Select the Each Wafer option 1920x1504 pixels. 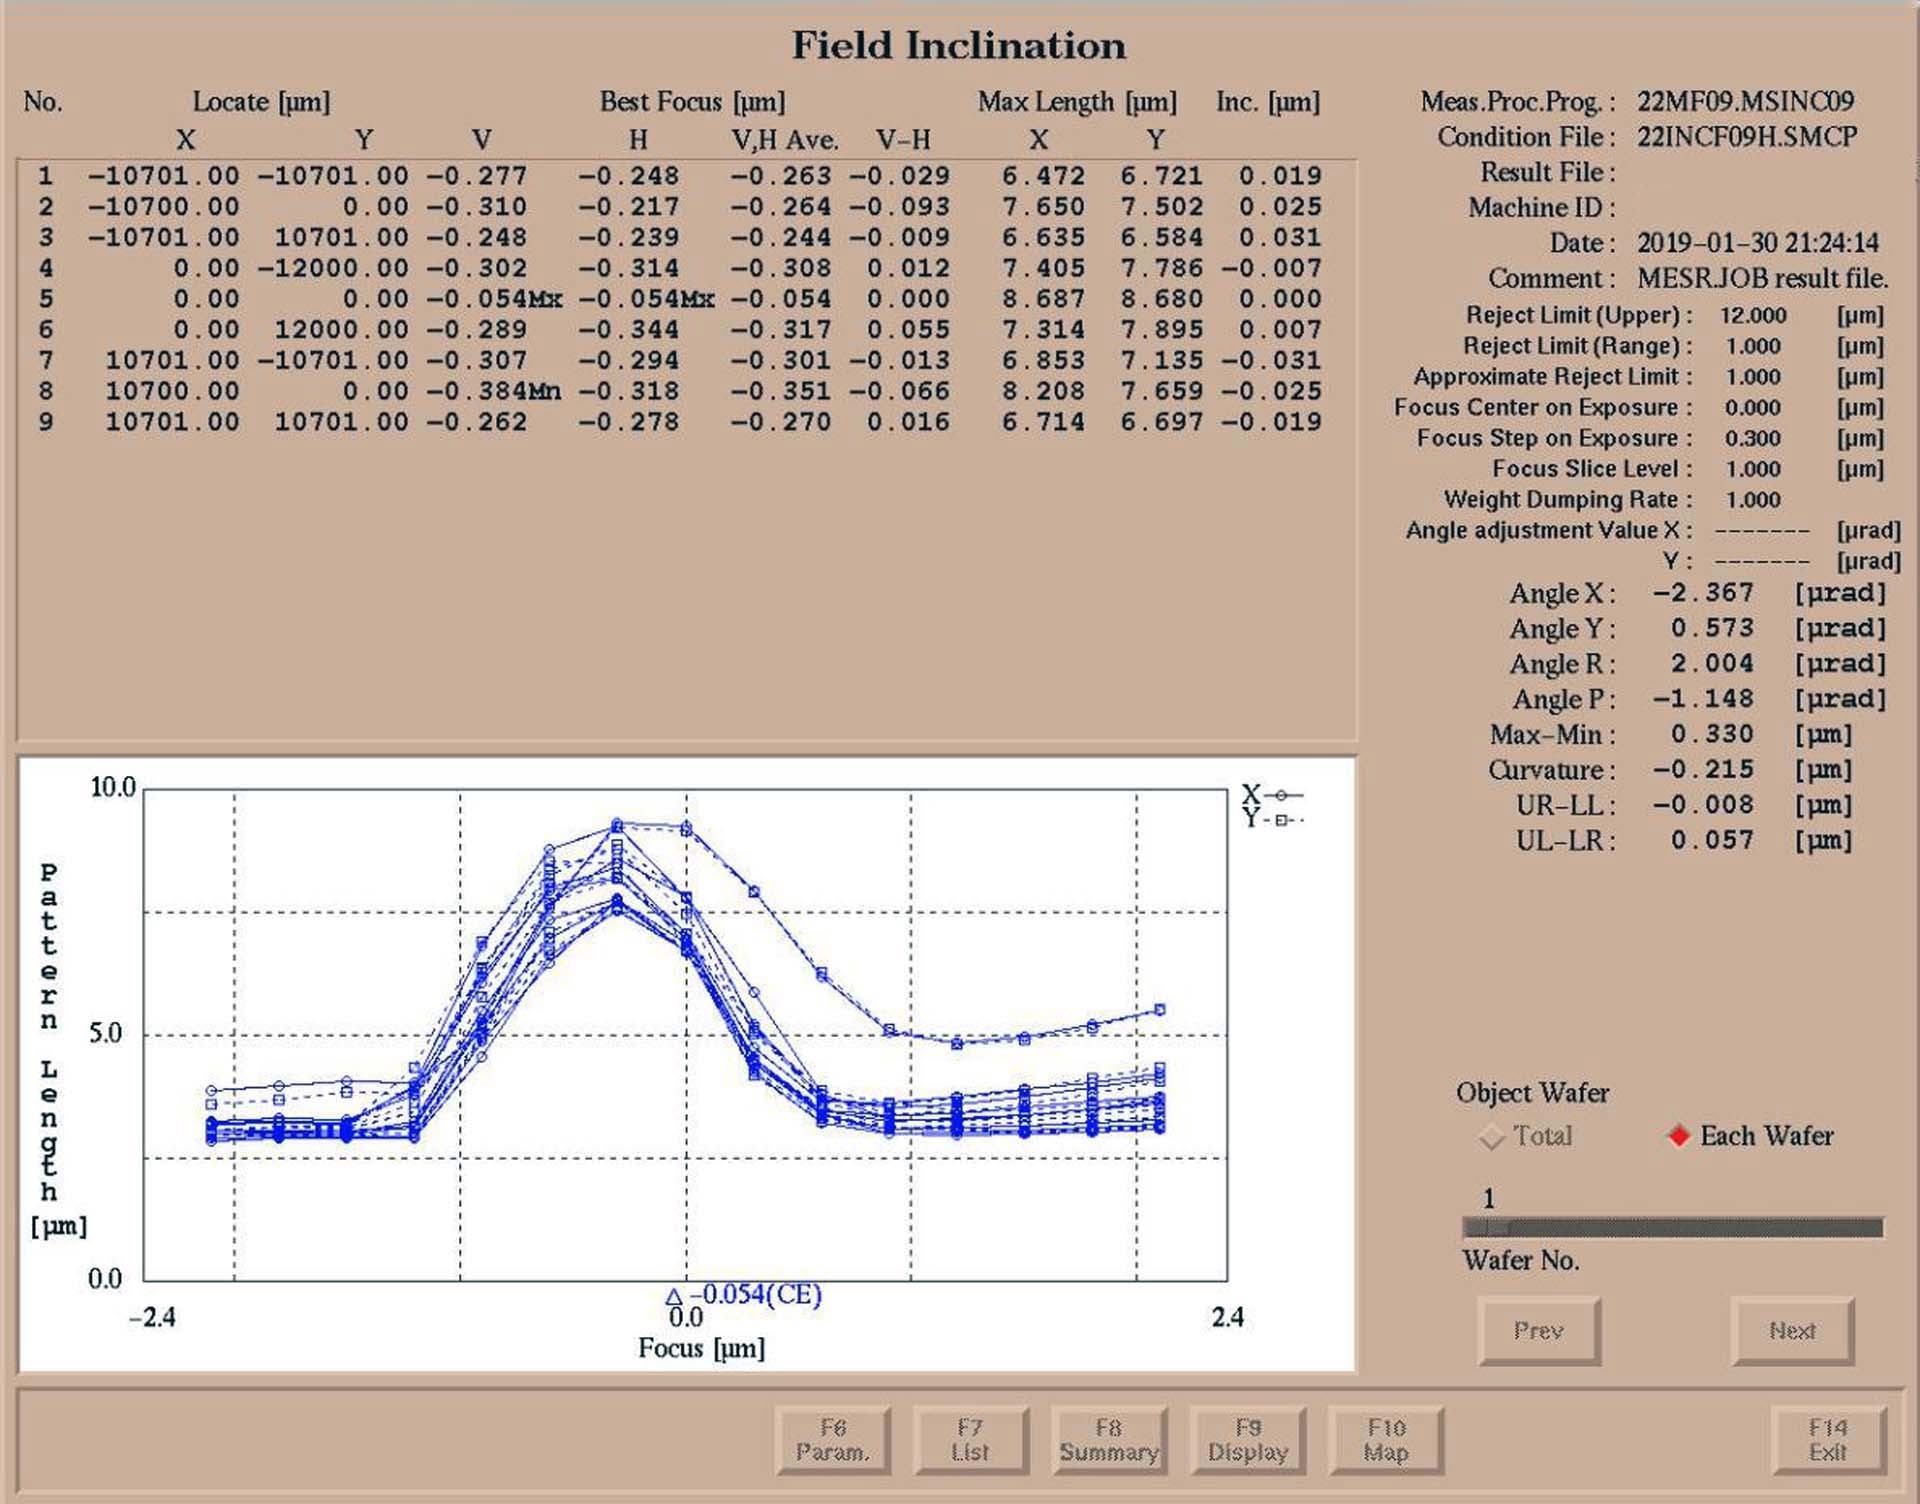click(x=1750, y=1136)
